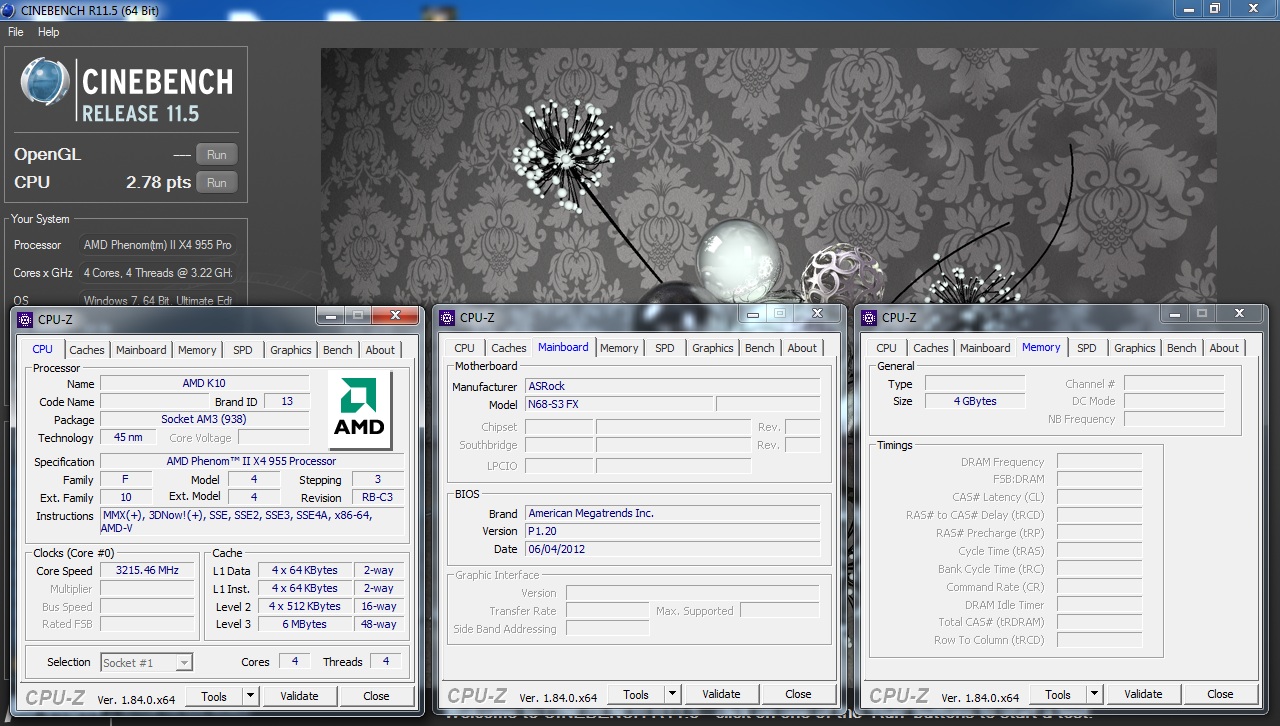
Task: Click Cinebench title bar app icon
Action: click(x=9, y=10)
